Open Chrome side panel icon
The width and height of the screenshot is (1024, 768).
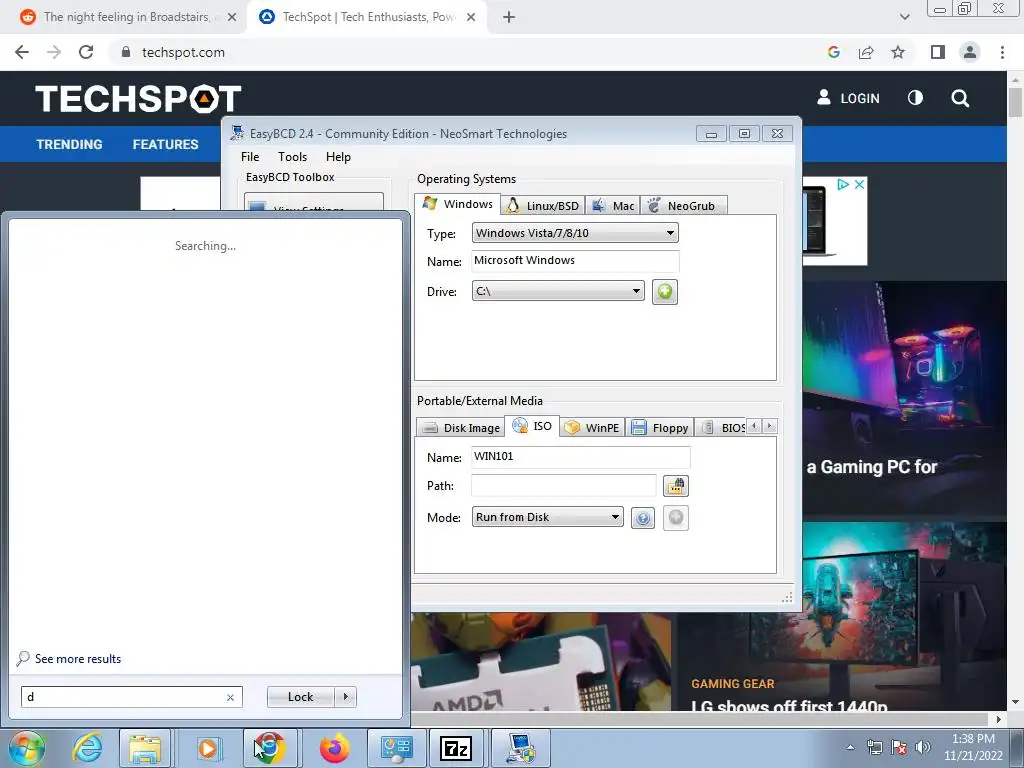click(x=938, y=52)
